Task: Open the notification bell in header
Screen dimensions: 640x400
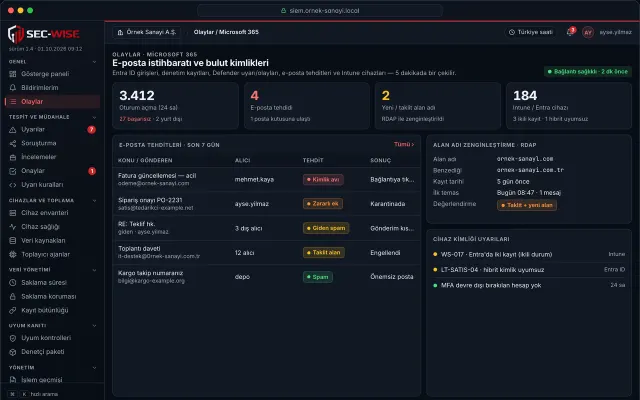Action: tap(570, 32)
